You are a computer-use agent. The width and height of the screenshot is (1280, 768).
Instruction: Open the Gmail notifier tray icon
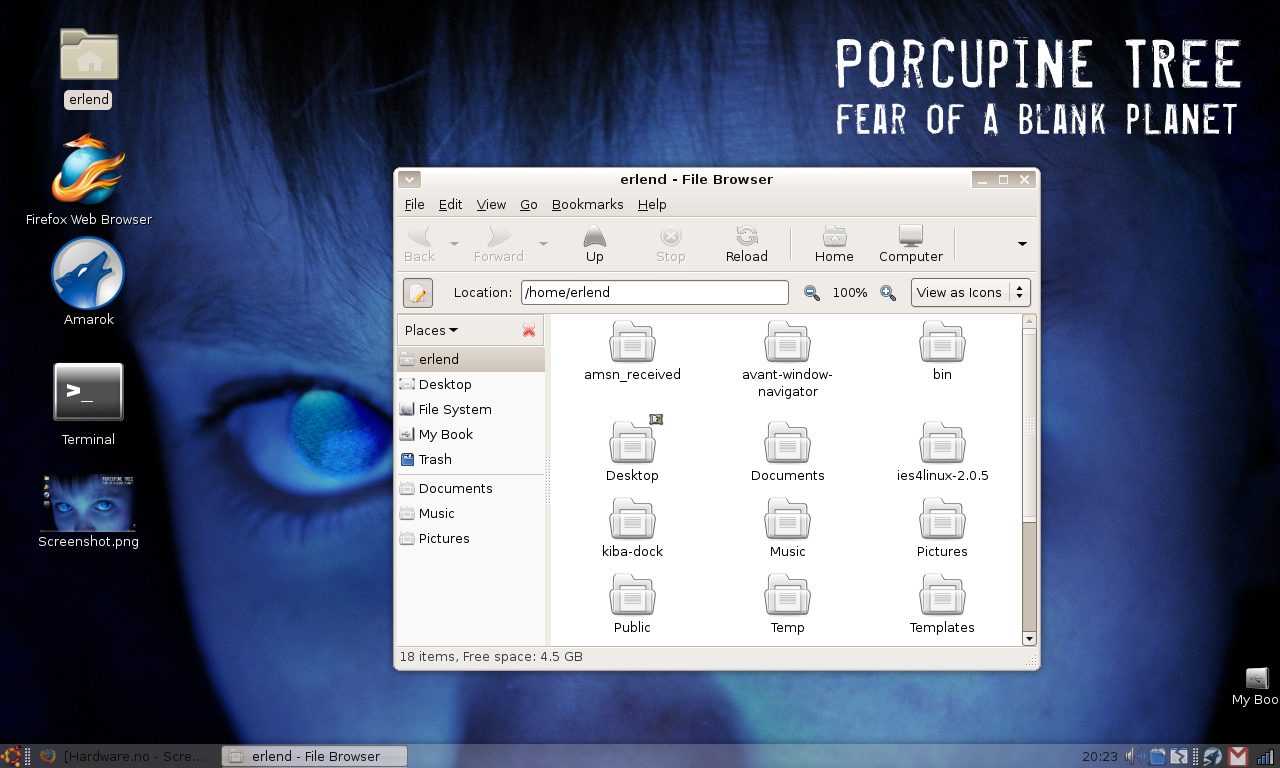point(1238,757)
